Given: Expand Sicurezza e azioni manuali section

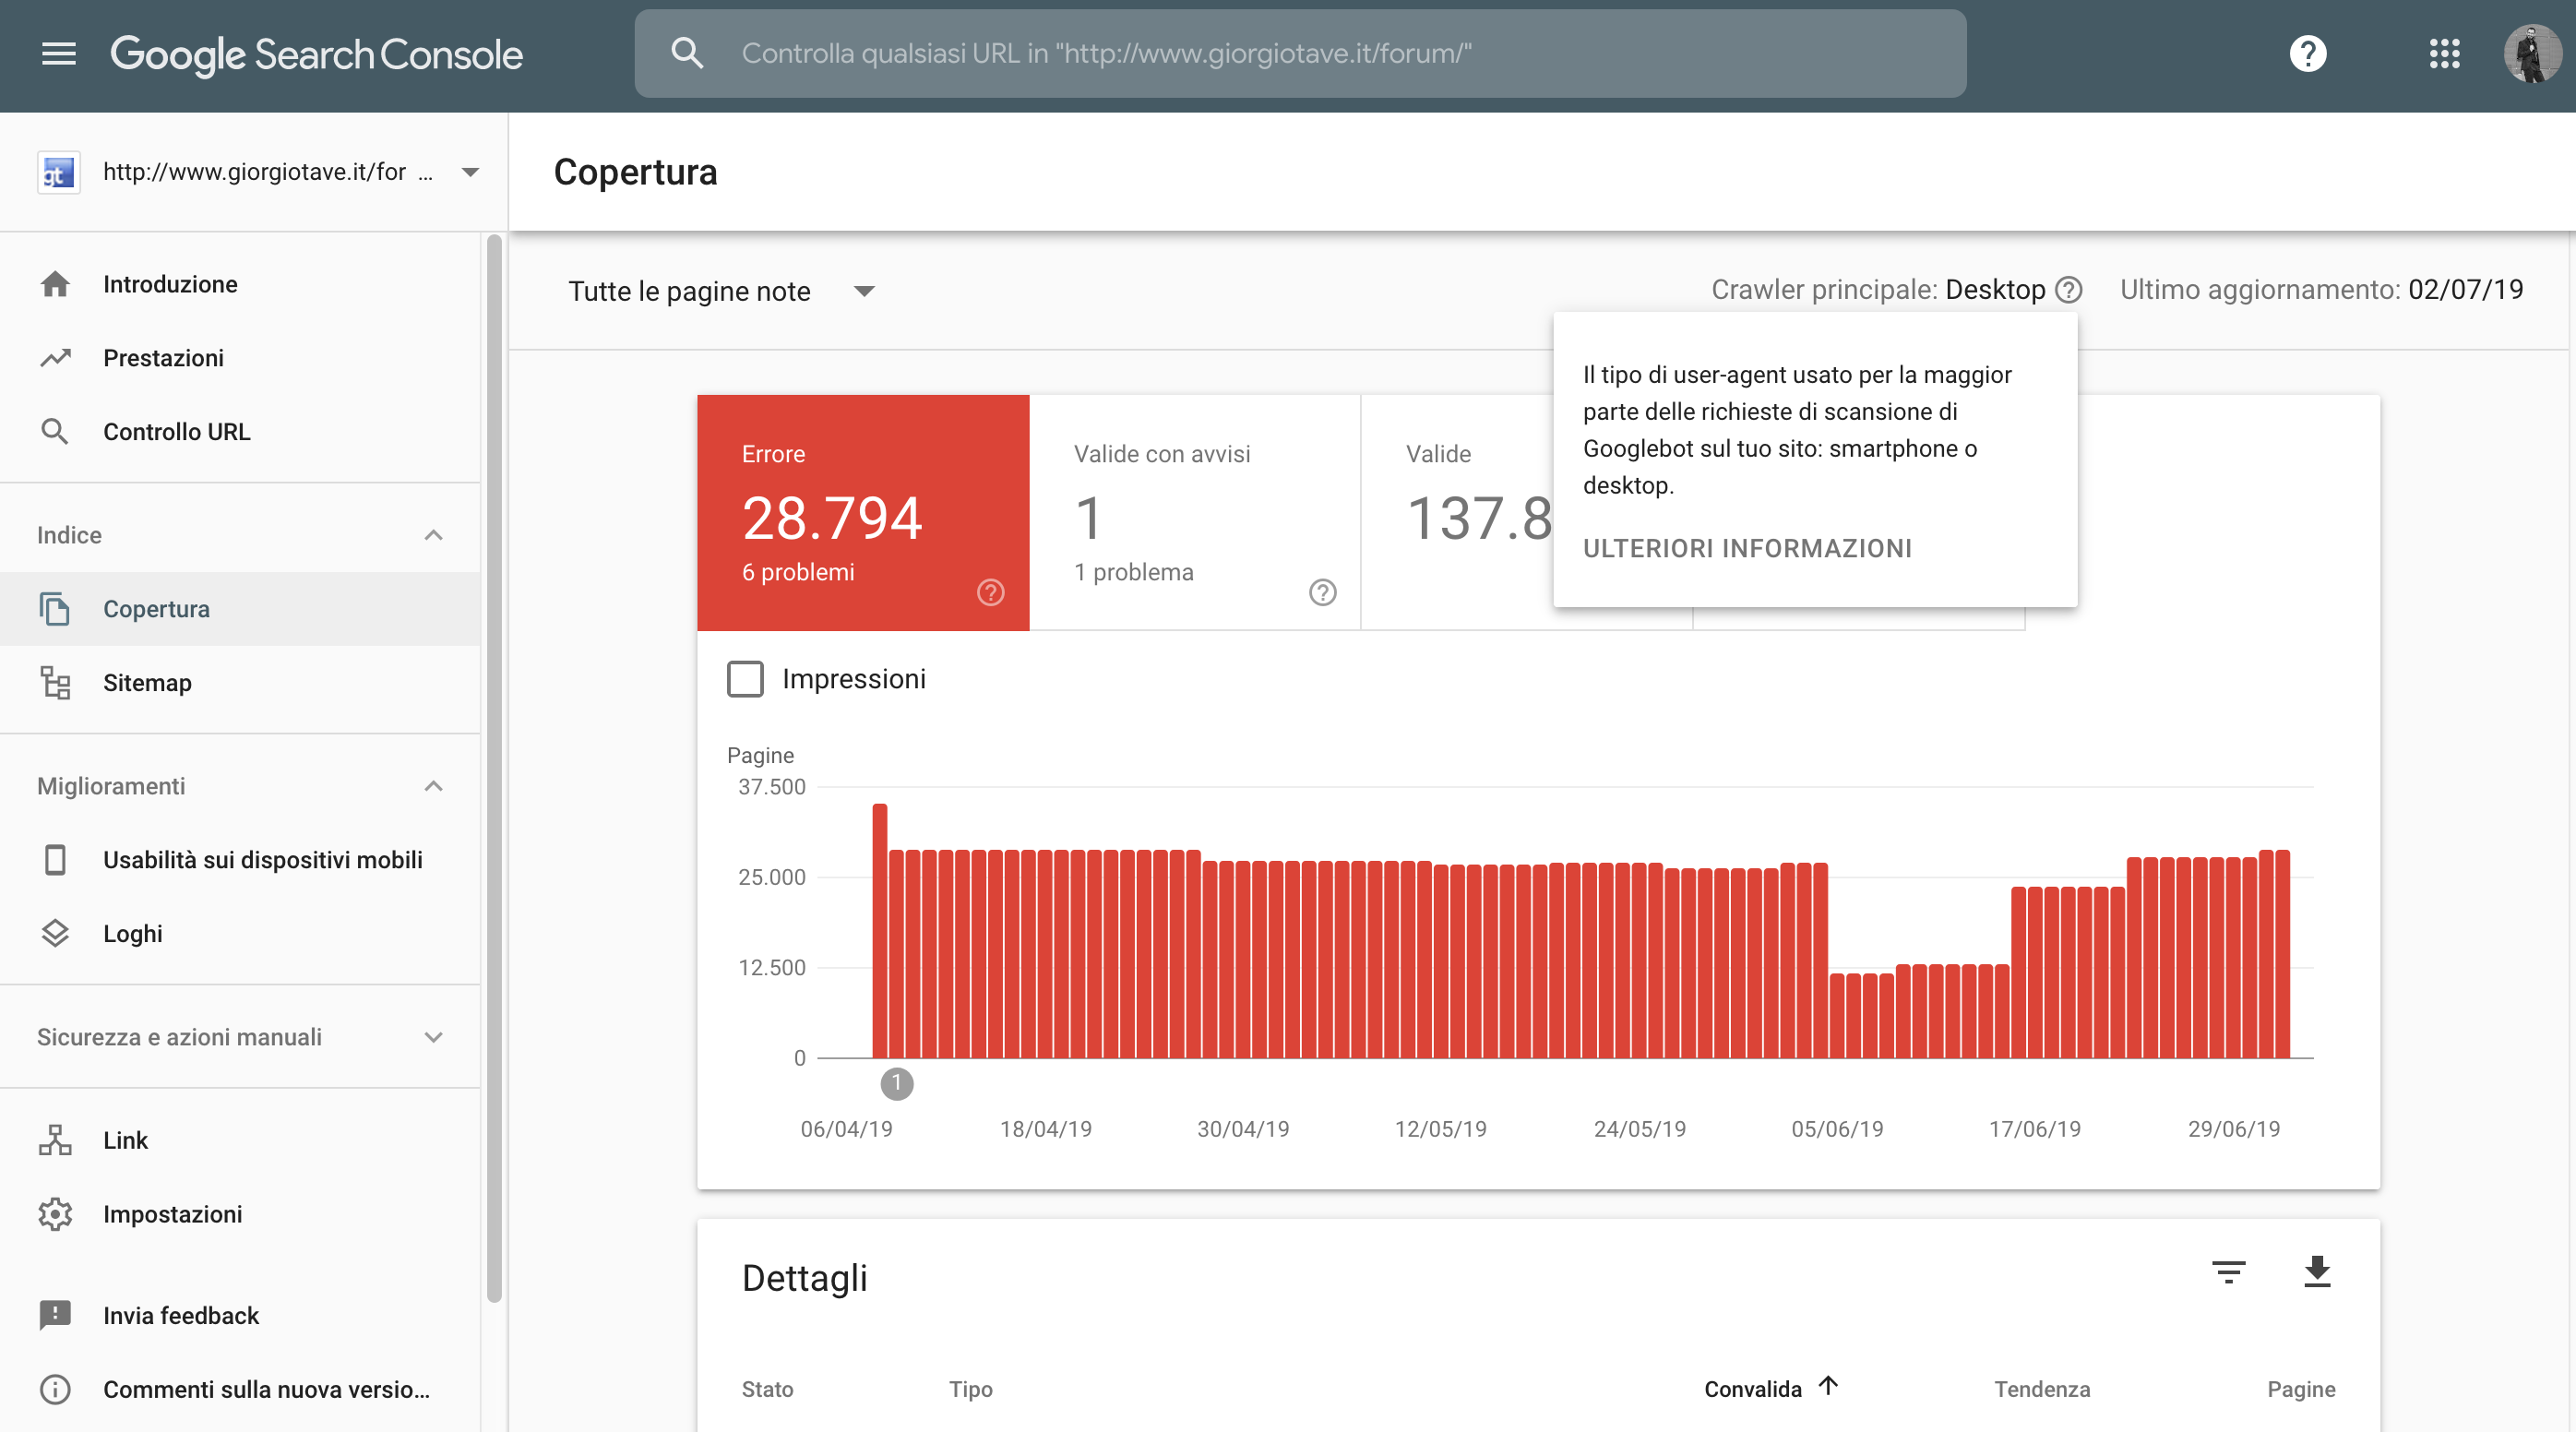Looking at the screenshot, I should click(433, 1038).
